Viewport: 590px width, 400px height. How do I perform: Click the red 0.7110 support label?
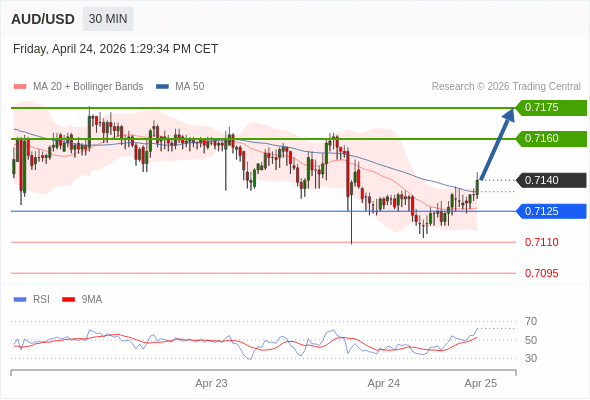click(x=541, y=242)
